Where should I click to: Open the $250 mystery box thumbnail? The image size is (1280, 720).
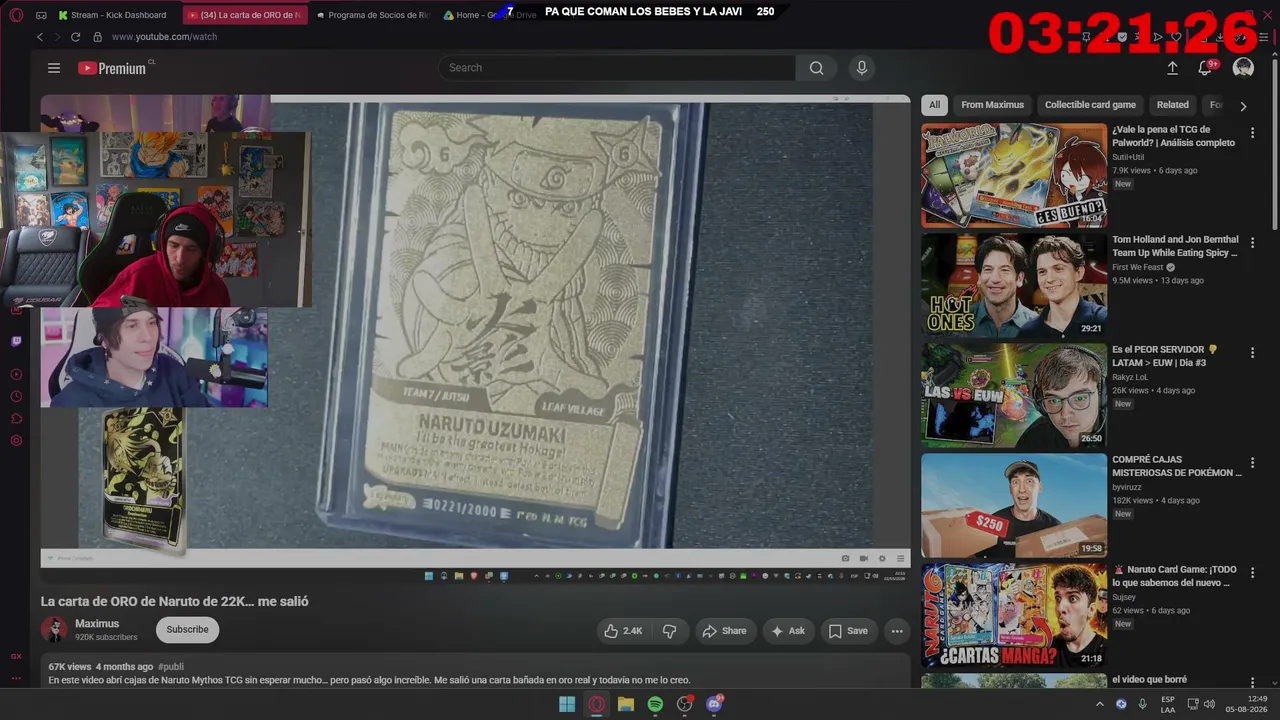coord(1014,506)
